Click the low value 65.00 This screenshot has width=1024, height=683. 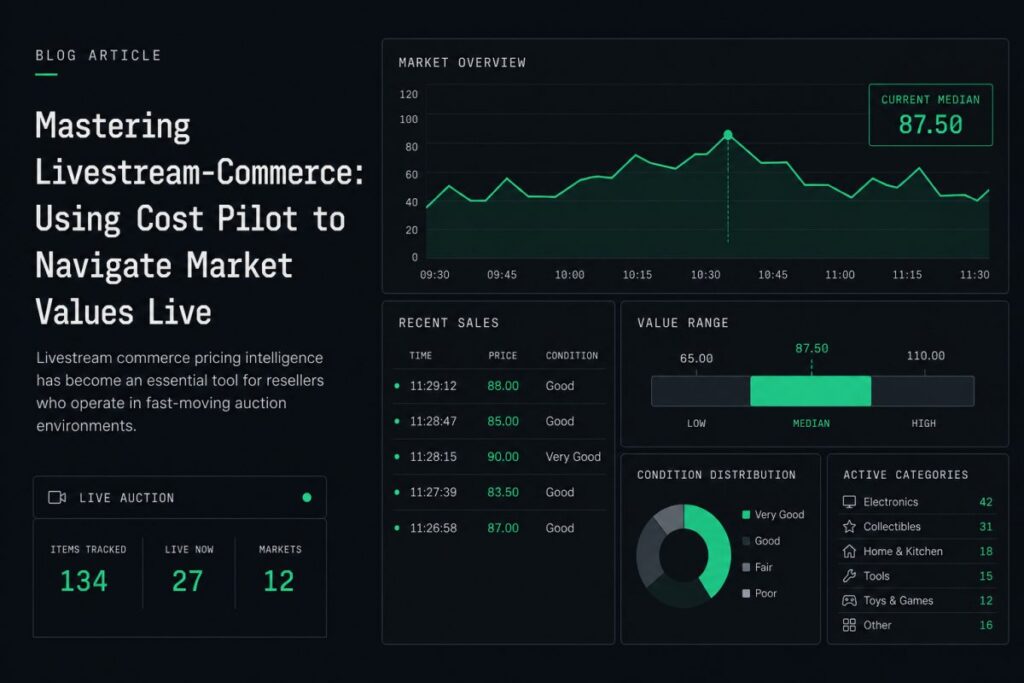pos(696,358)
